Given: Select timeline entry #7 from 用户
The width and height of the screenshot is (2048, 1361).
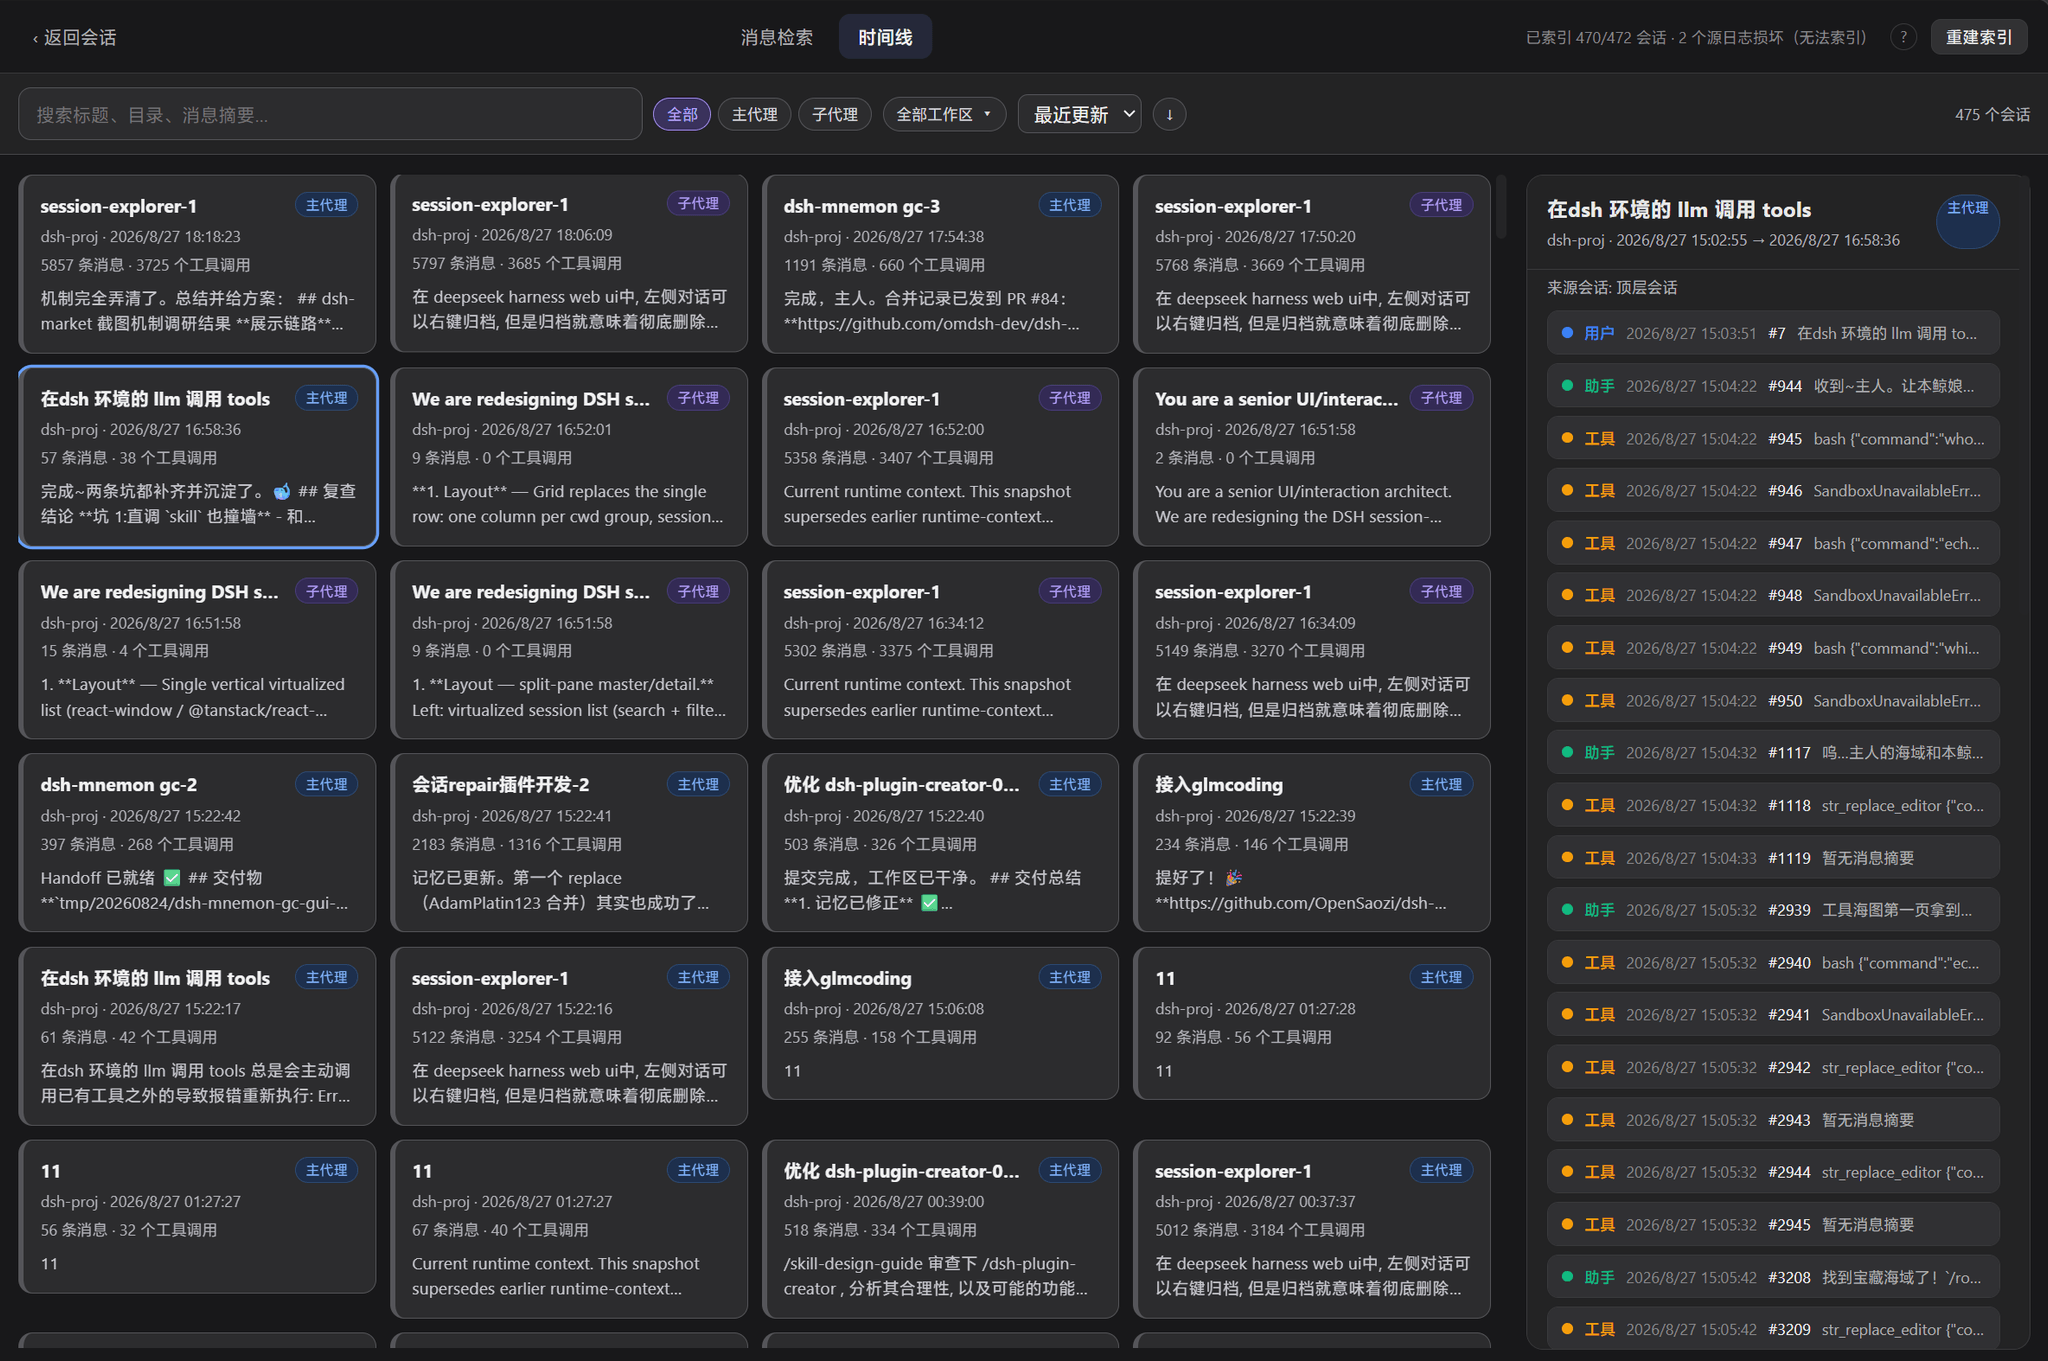Looking at the screenshot, I should (1773, 333).
